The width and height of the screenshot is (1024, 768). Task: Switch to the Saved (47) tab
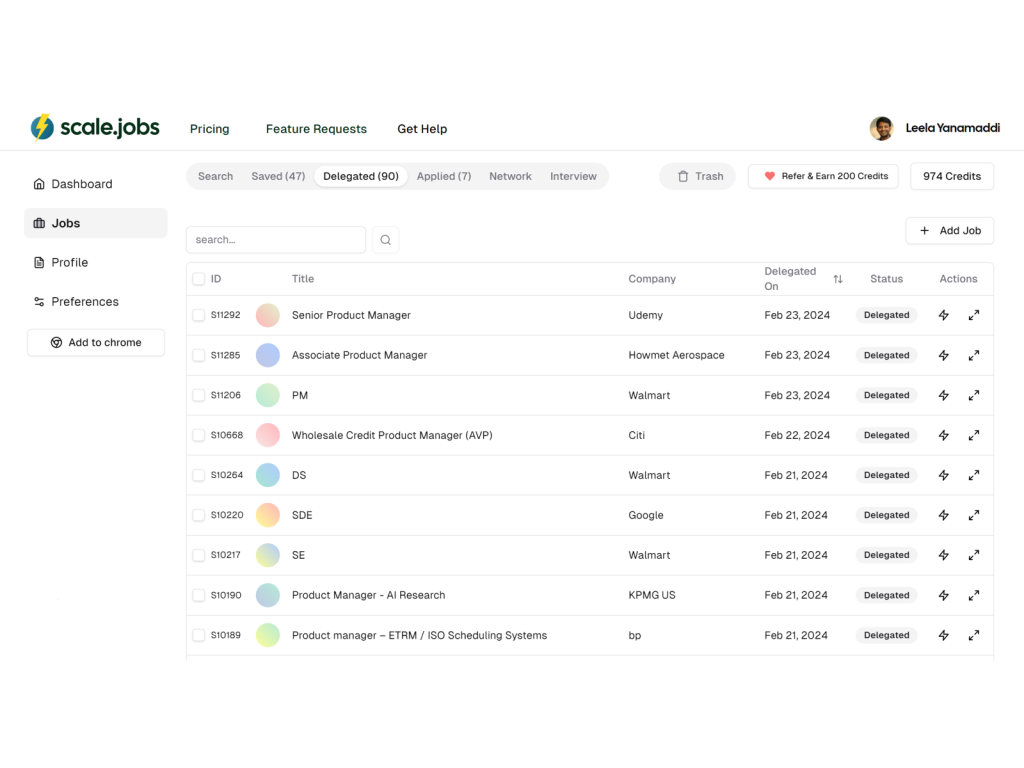(x=278, y=176)
